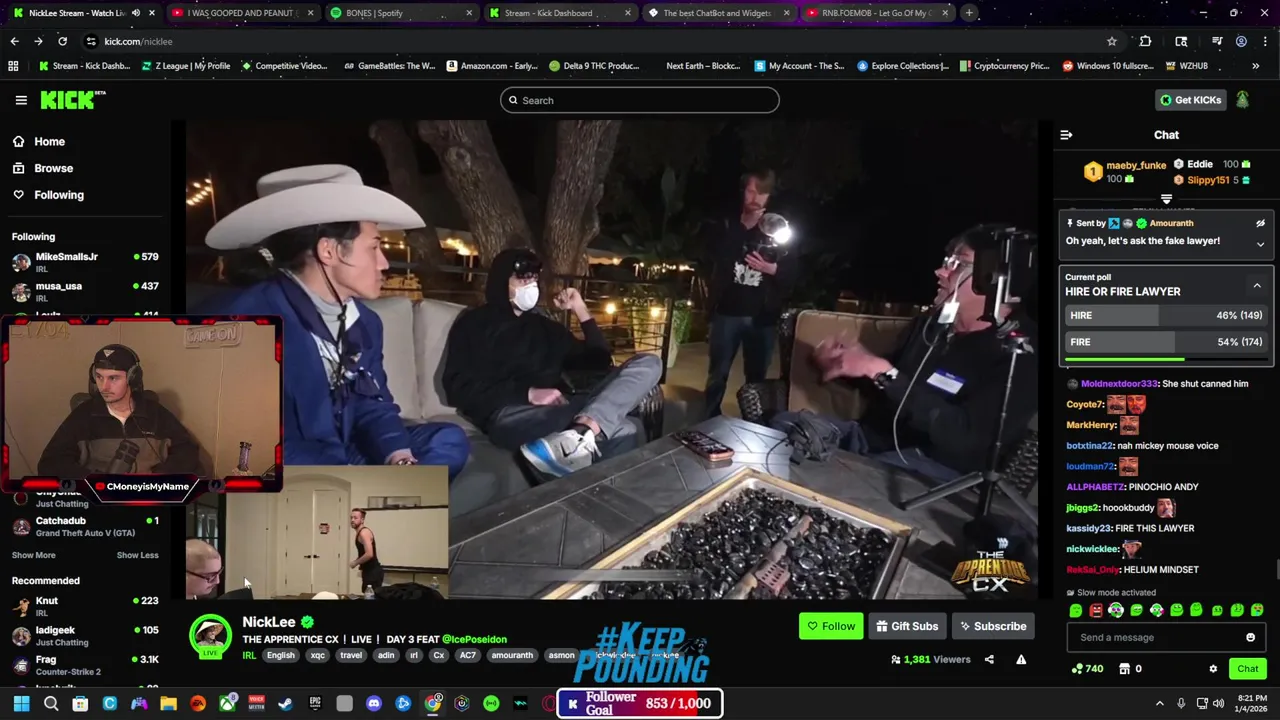Switch to Stream - Kick Dashboard tab
1280x720 pixels.
[558, 13]
